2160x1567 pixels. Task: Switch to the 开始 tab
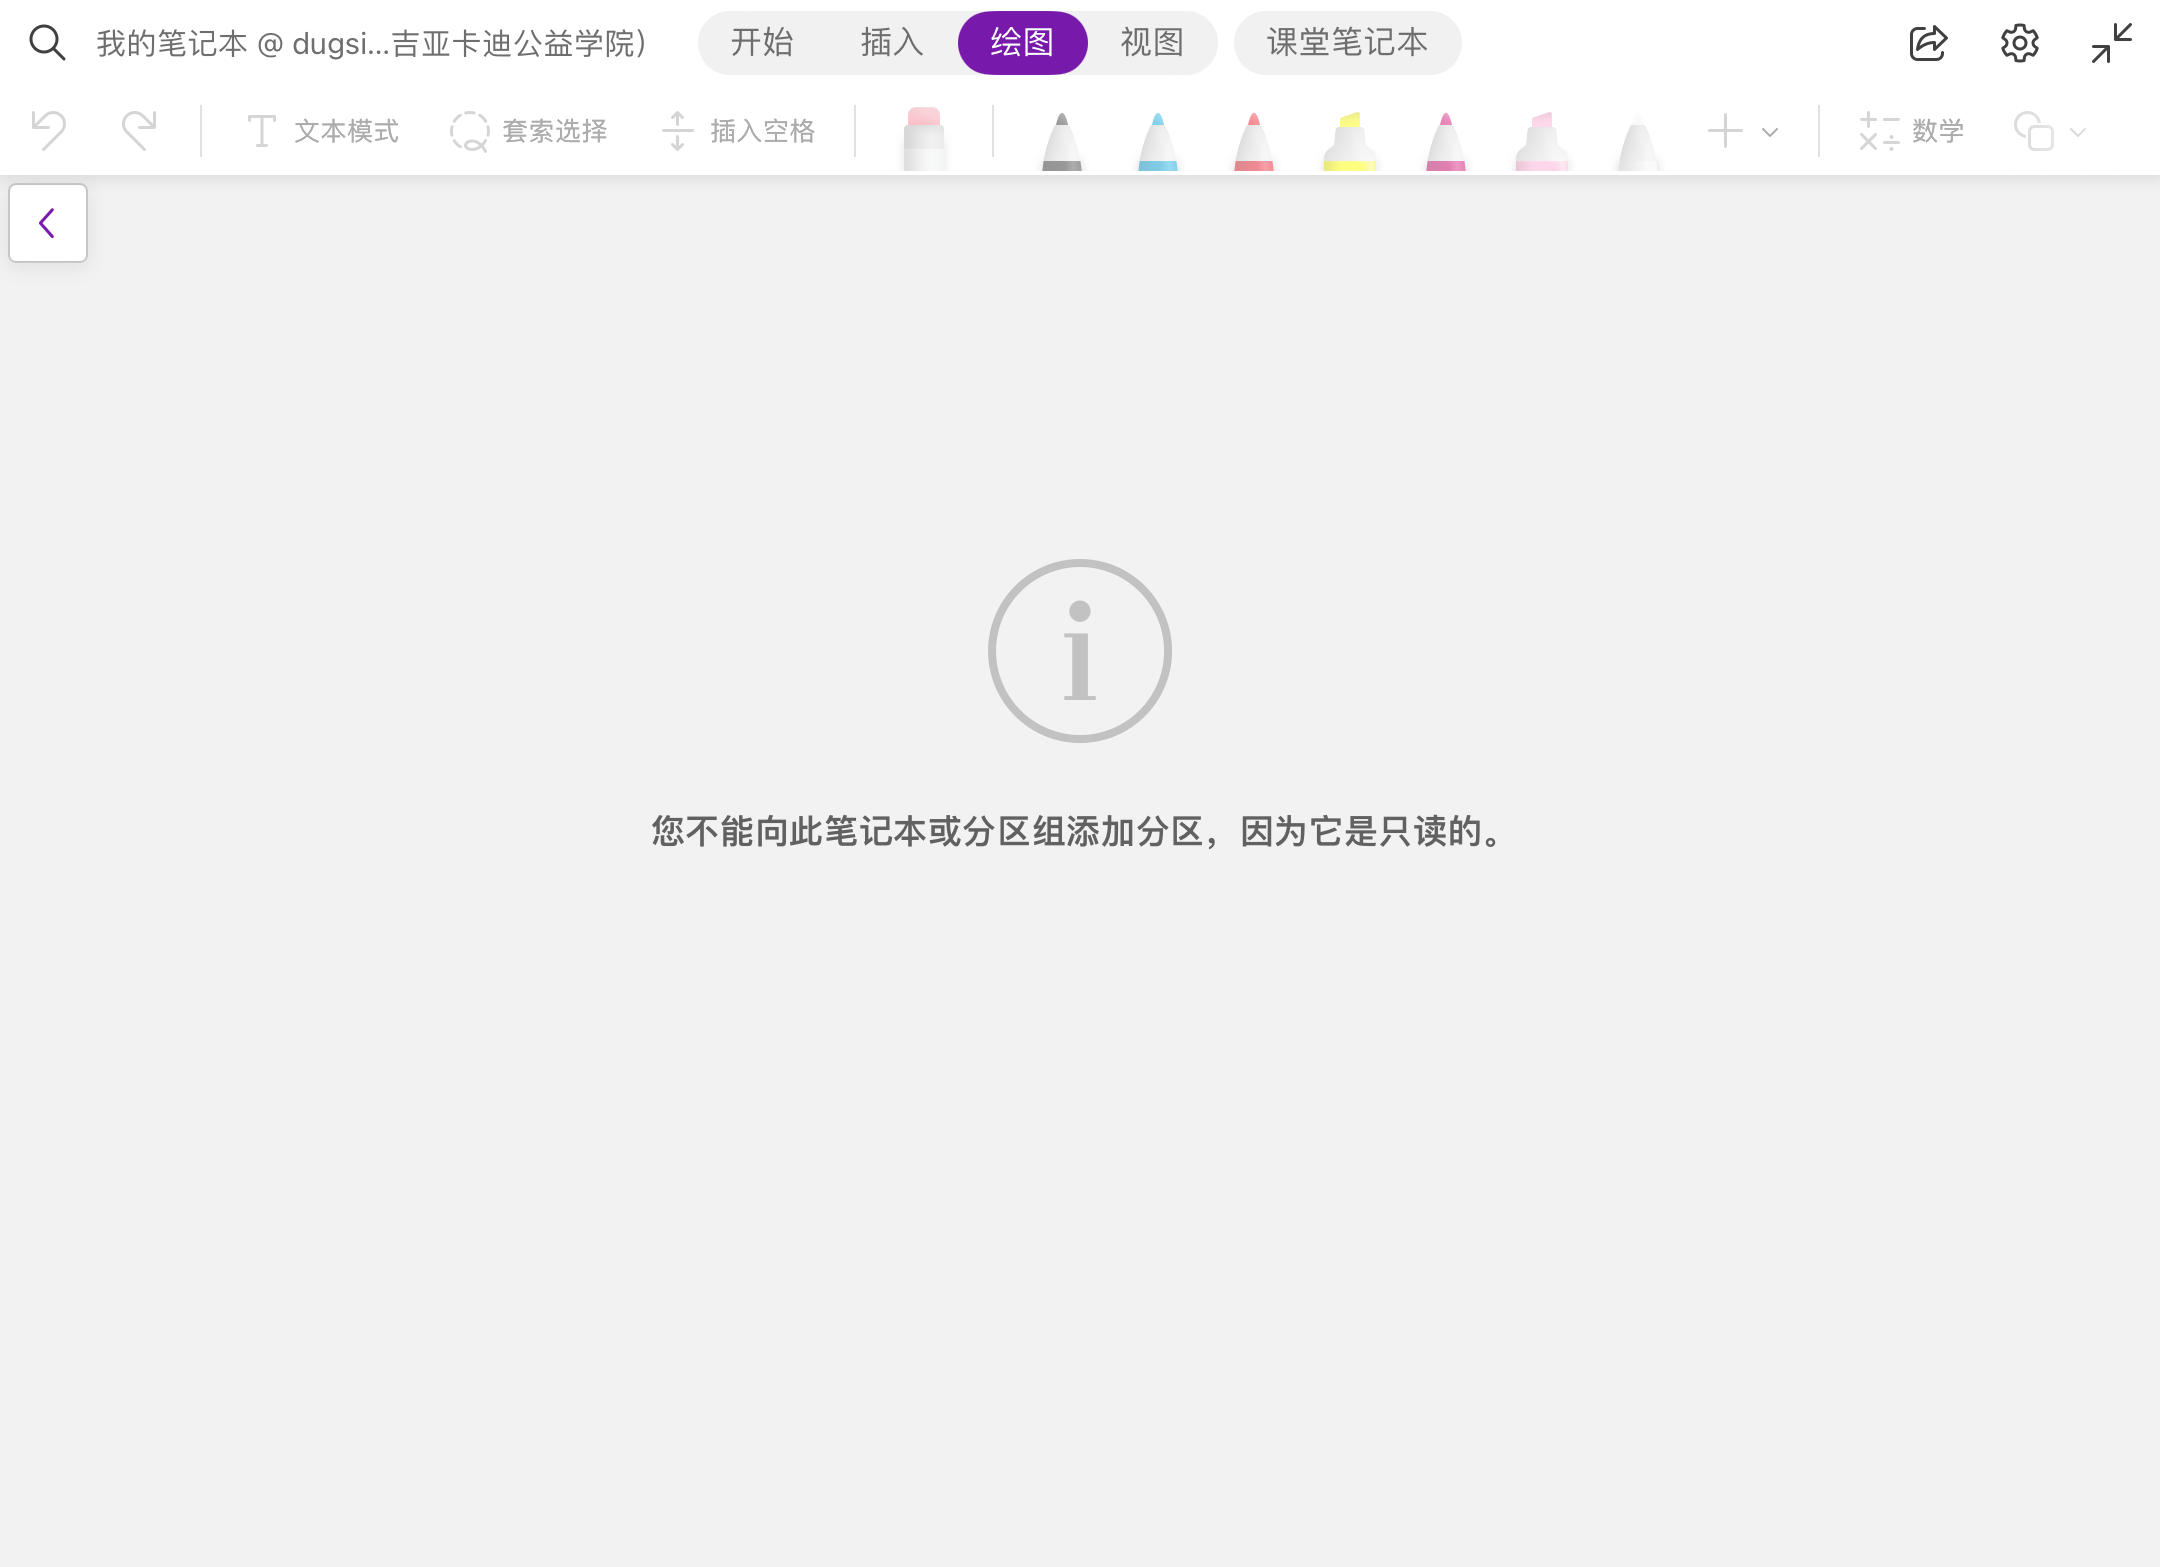(762, 43)
